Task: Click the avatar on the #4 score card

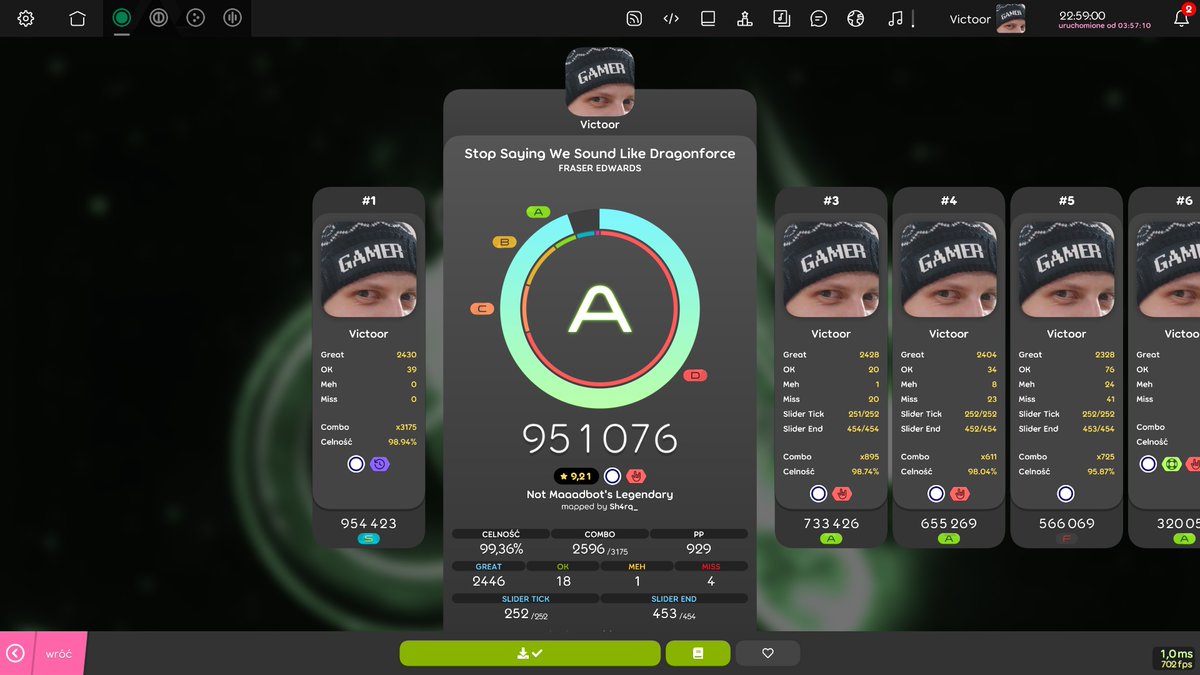Action: (948, 267)
